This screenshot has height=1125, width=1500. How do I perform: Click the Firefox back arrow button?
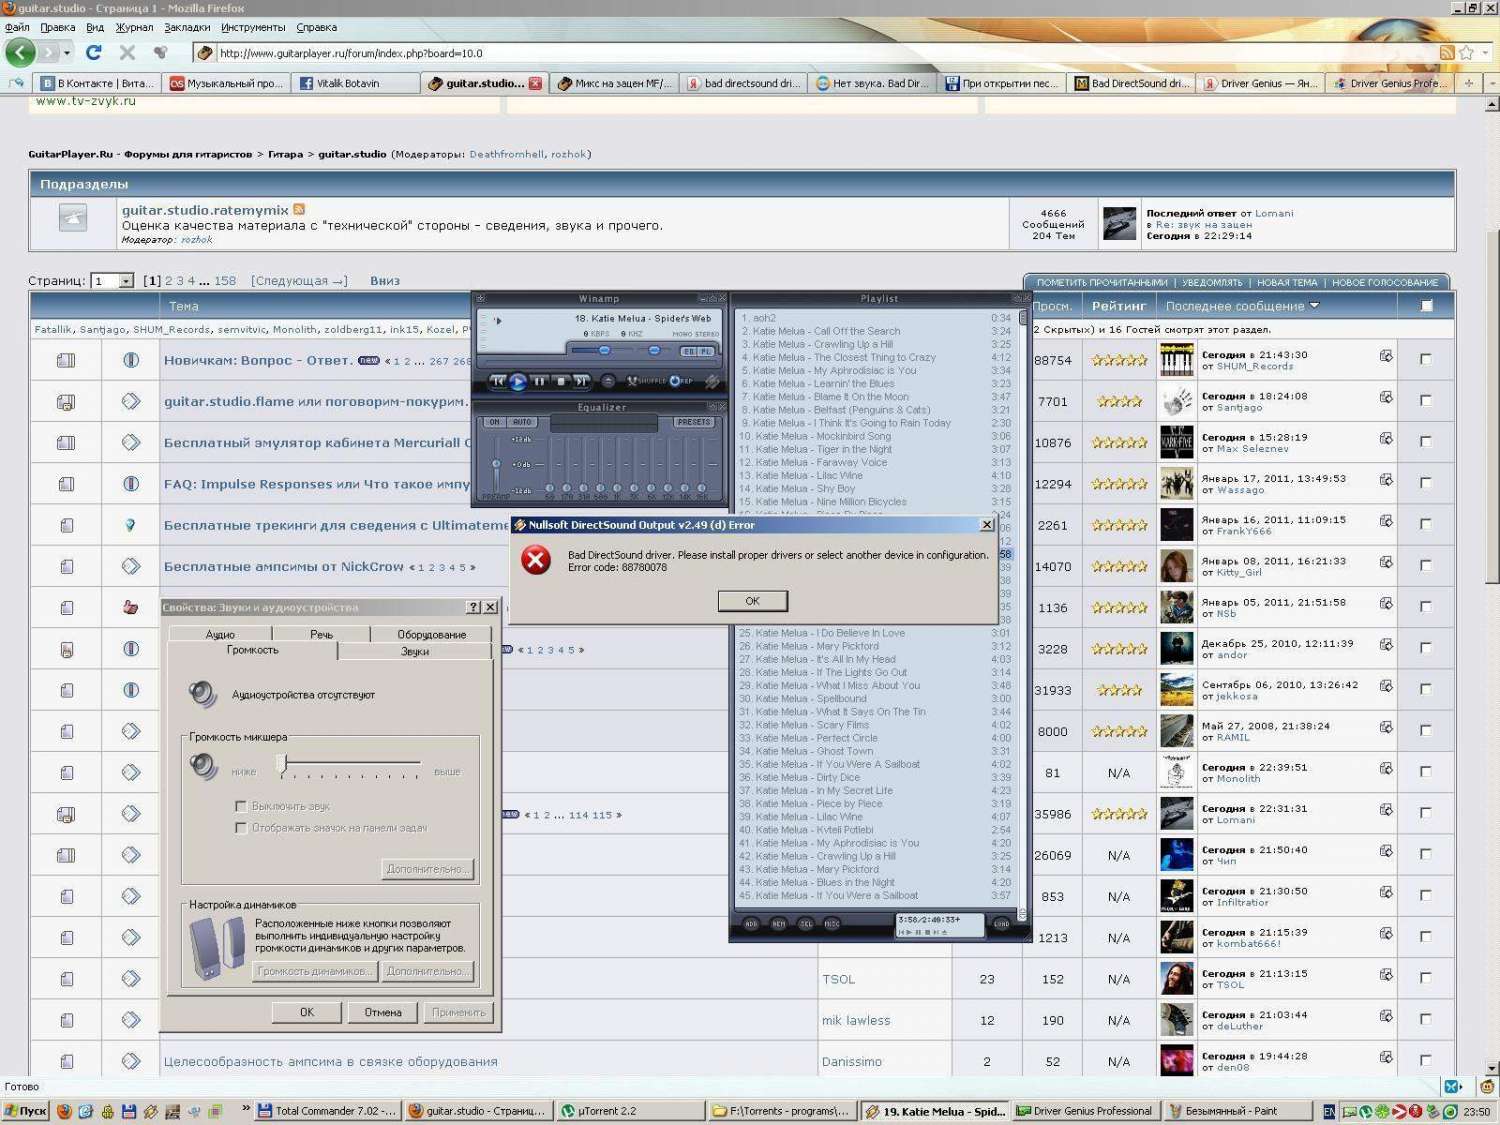(20, 53)
